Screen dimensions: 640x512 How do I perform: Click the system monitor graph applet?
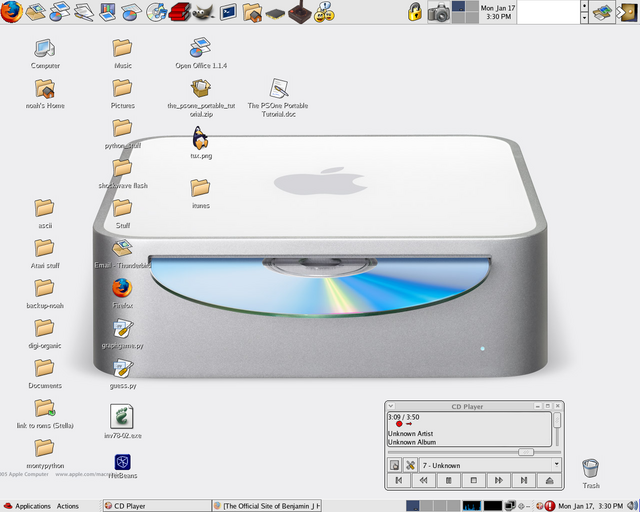(471, 506)
